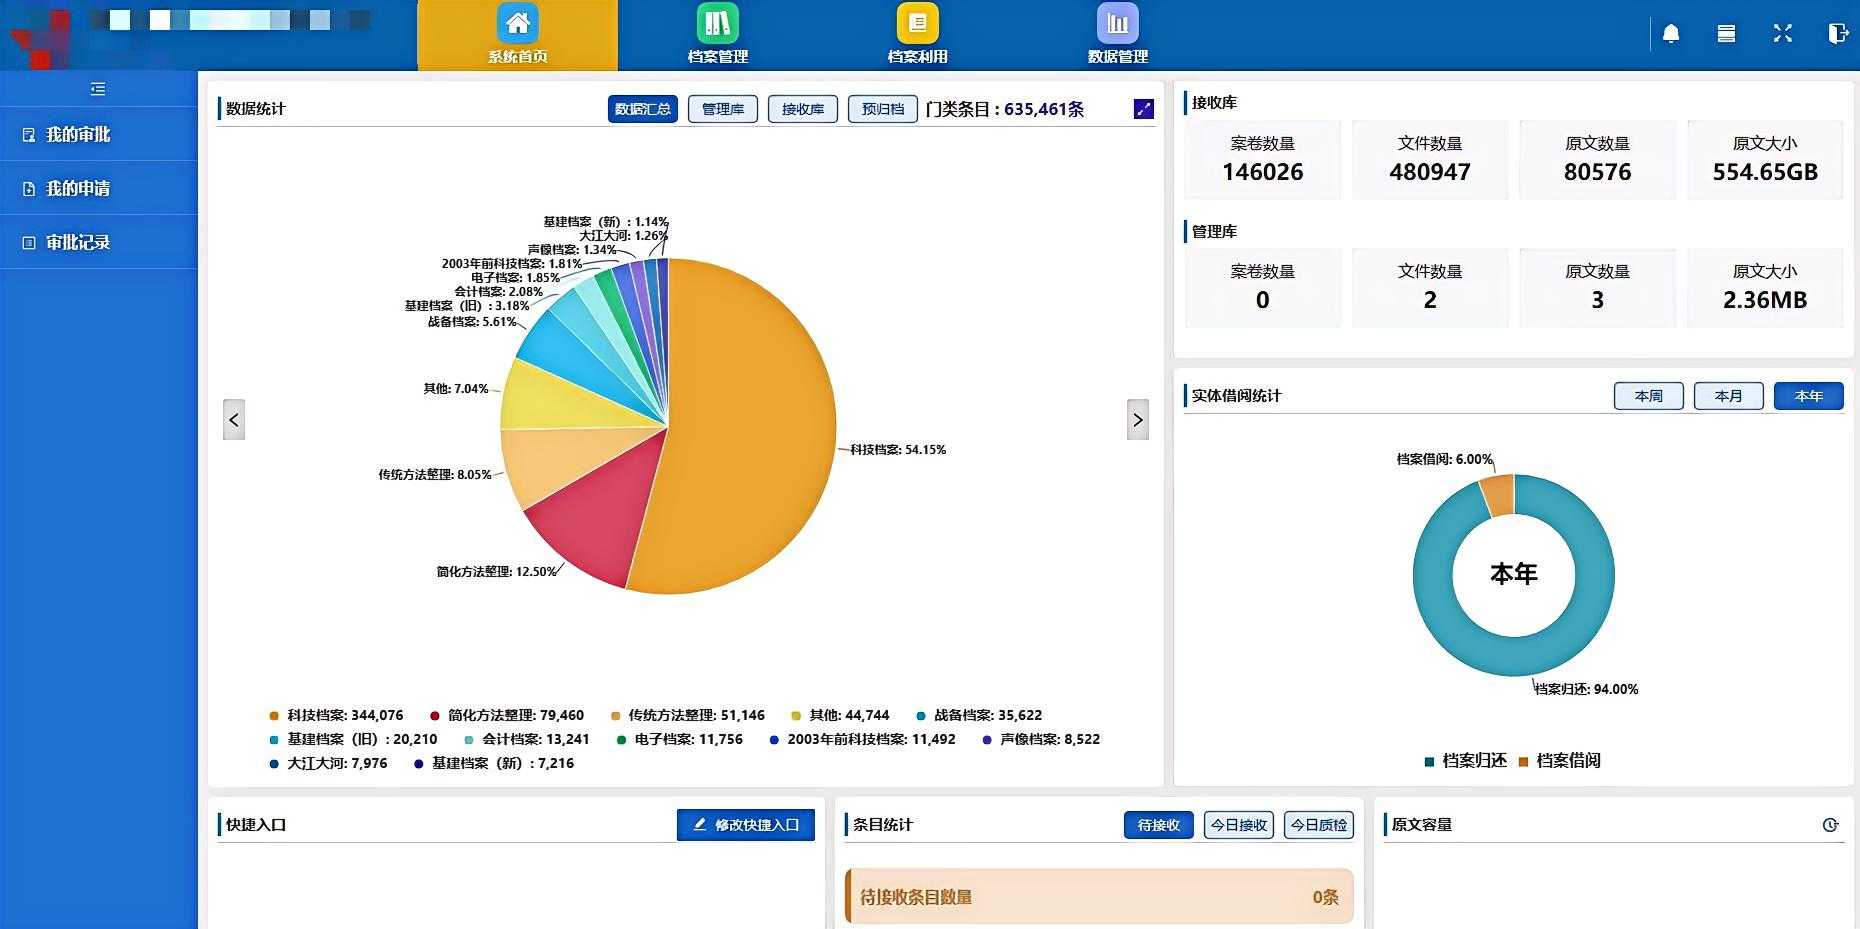Click the clock icon in 原文容量 panel
This screenshot has height=929, width=1860.
click(1830, 825)
